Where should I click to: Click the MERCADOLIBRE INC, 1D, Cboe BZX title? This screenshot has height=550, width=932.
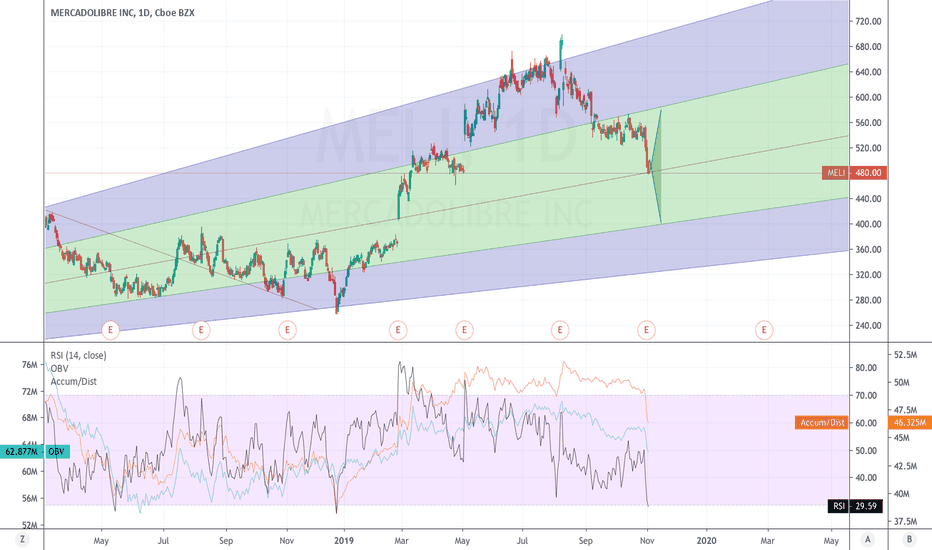point(122,12)
